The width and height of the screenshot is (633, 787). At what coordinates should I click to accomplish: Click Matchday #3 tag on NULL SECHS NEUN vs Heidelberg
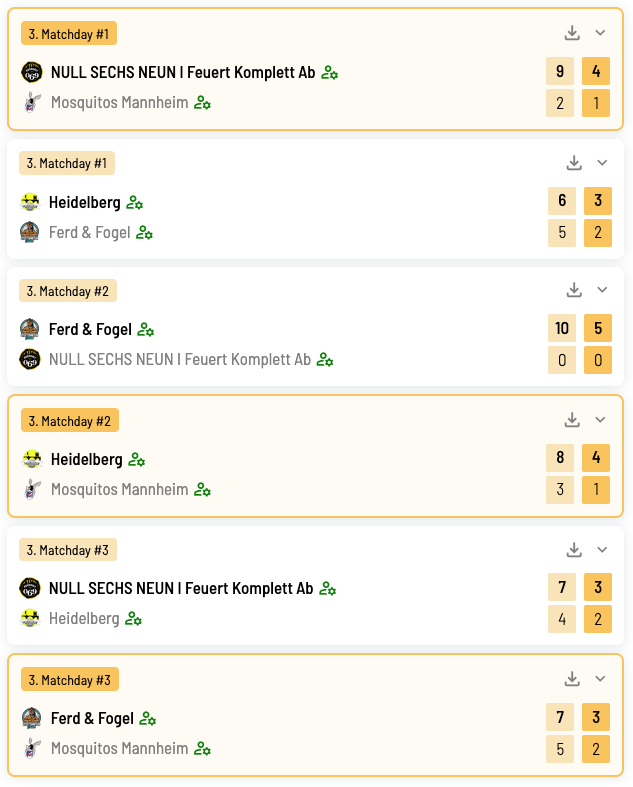68,550
